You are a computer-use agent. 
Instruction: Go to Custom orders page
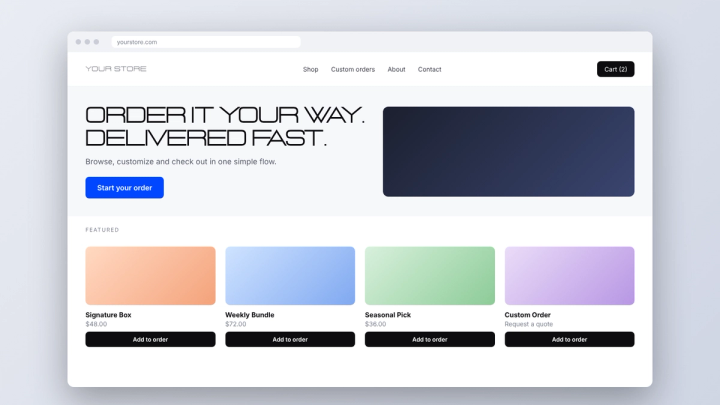(353, 69)
